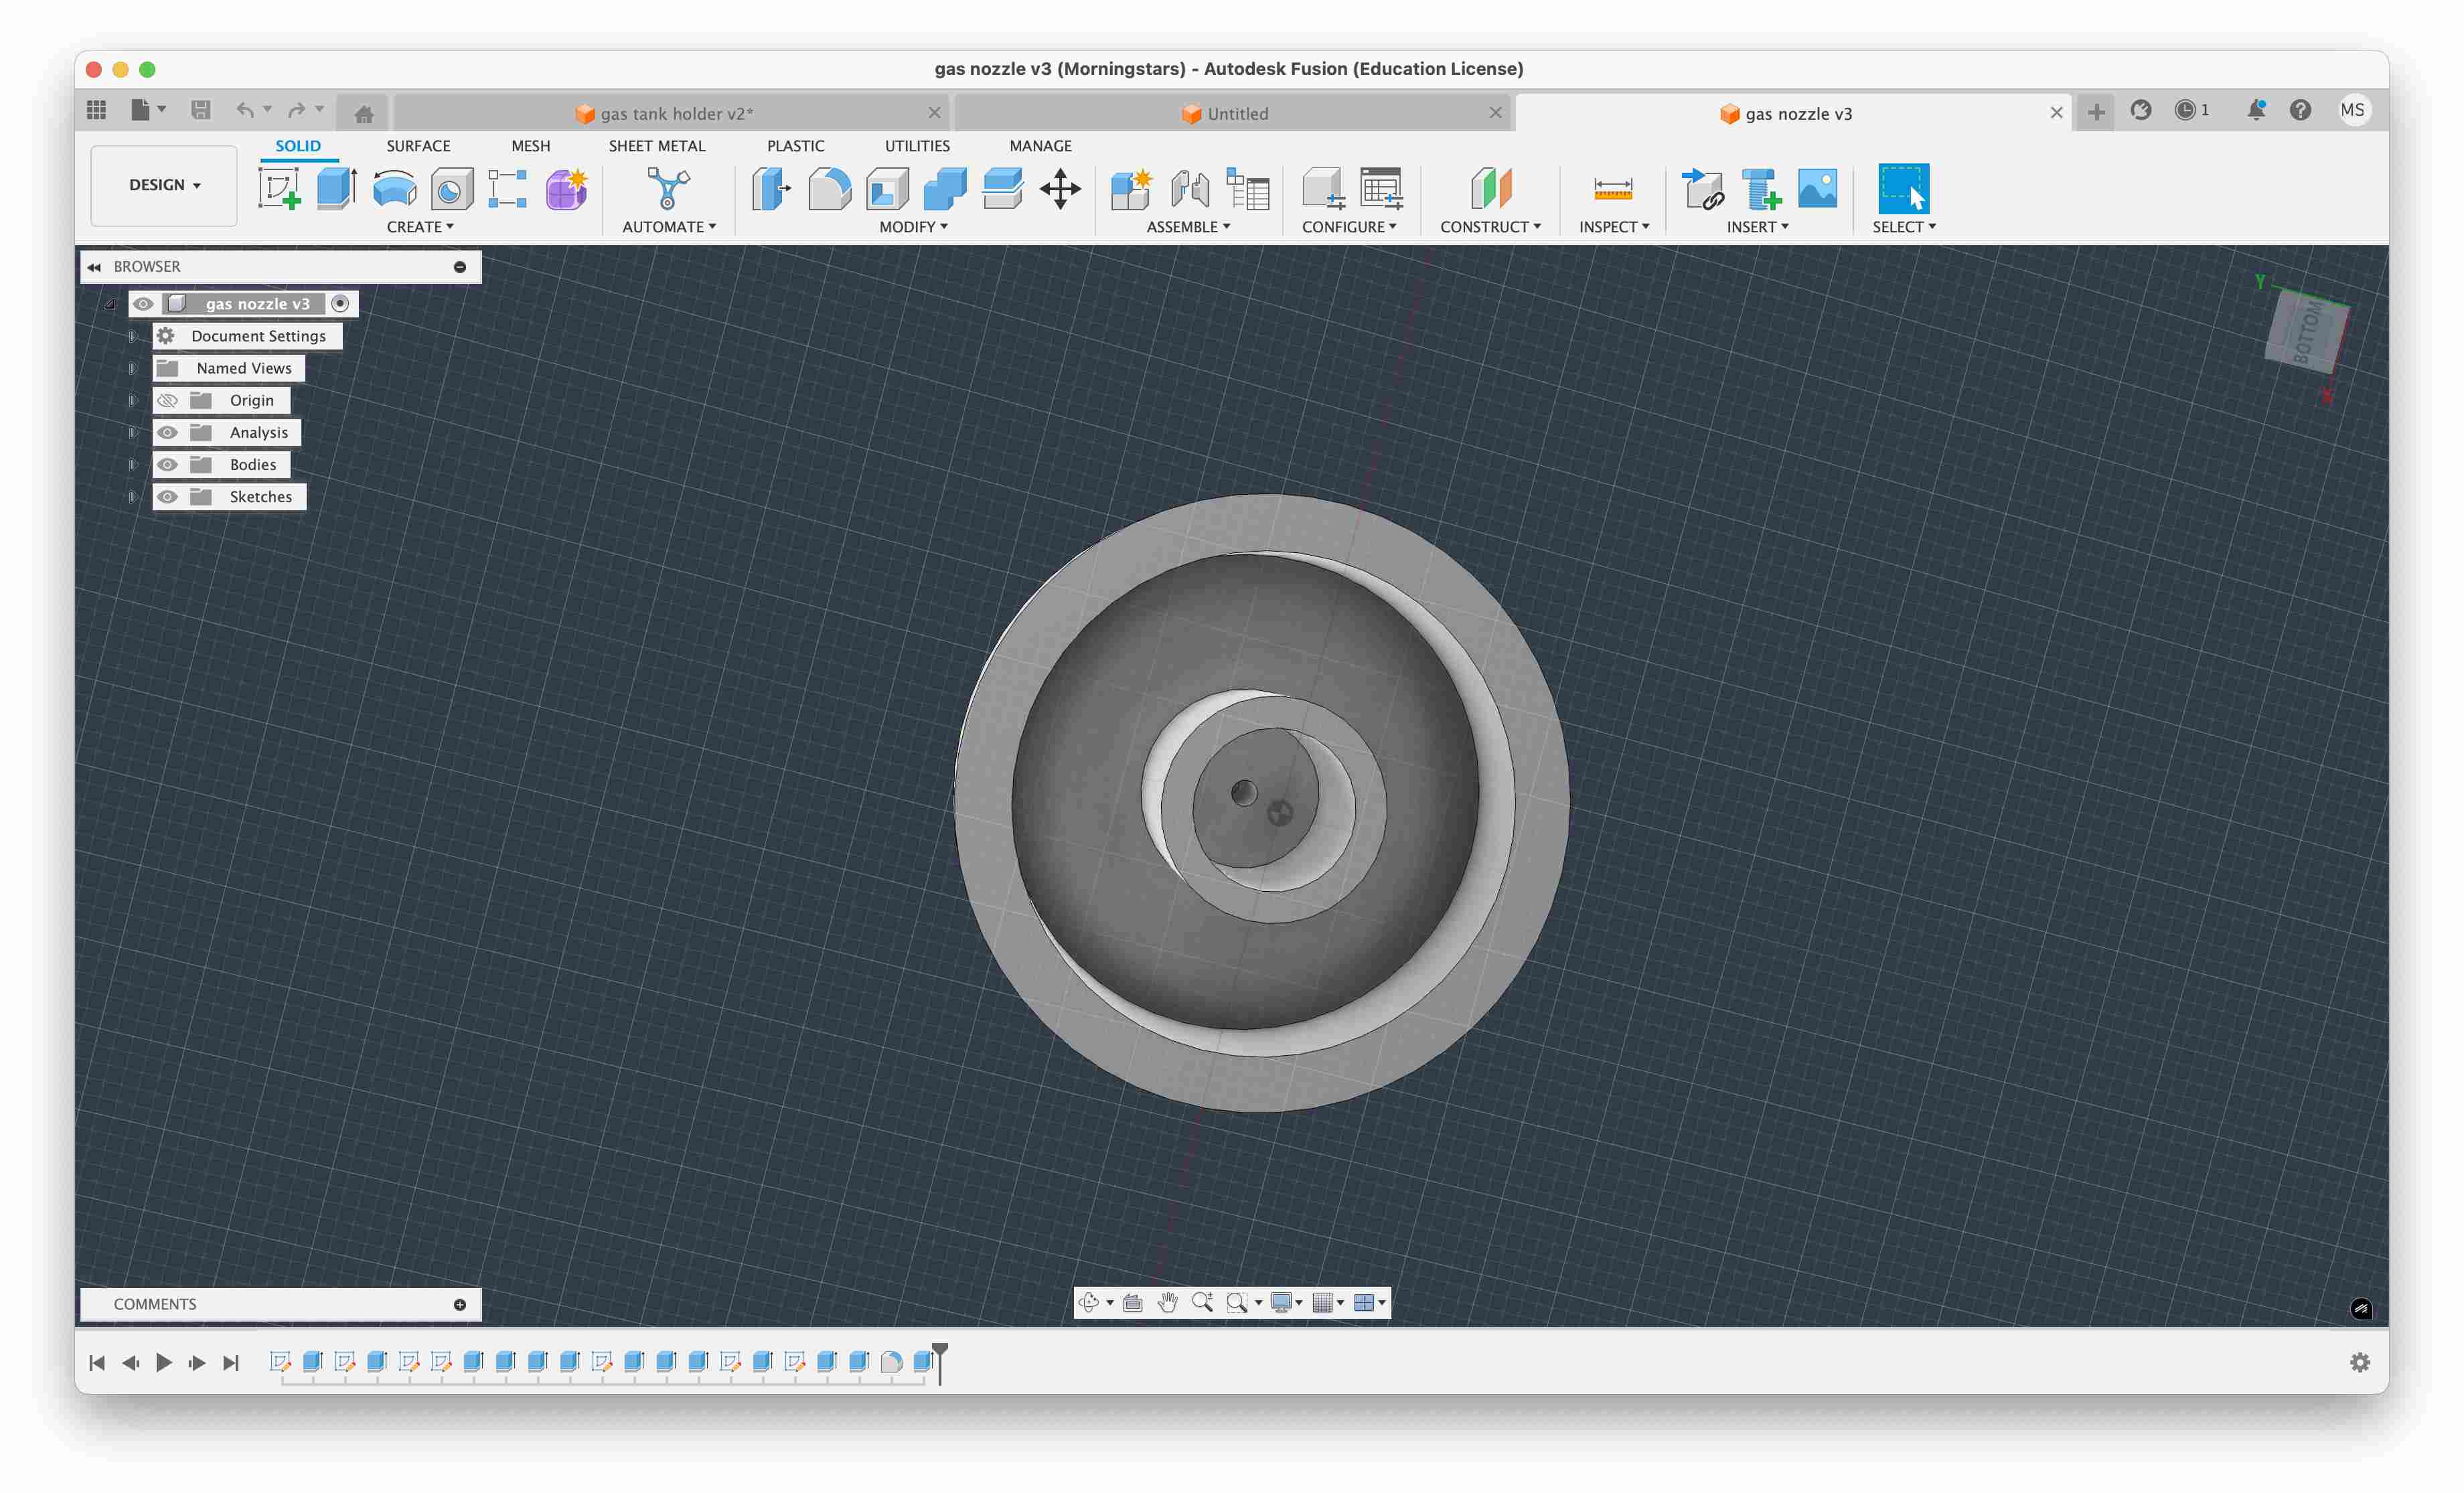
Task: Click the New Component icon
Action: click(x=1131, y=188)
